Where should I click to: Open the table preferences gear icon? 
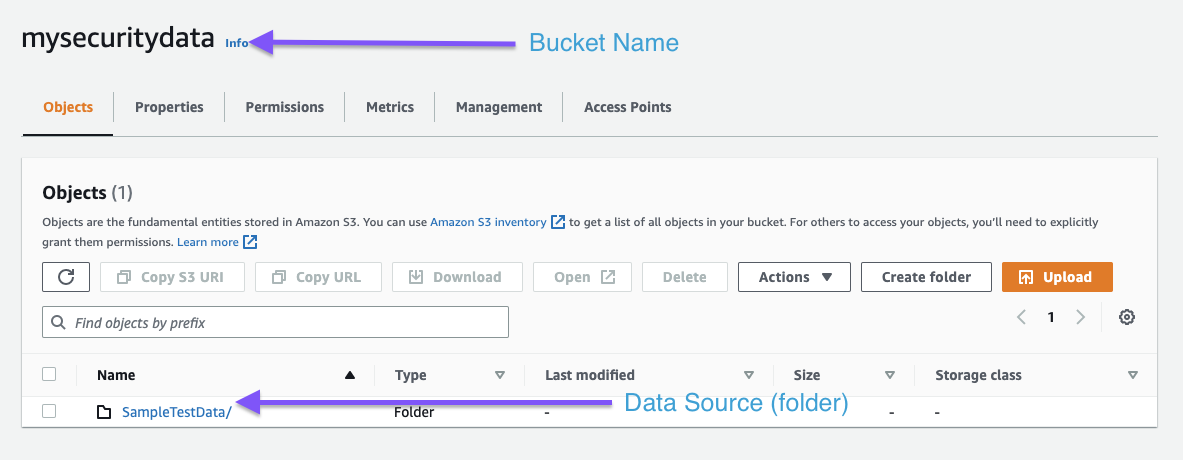(x=1127, y=317)
